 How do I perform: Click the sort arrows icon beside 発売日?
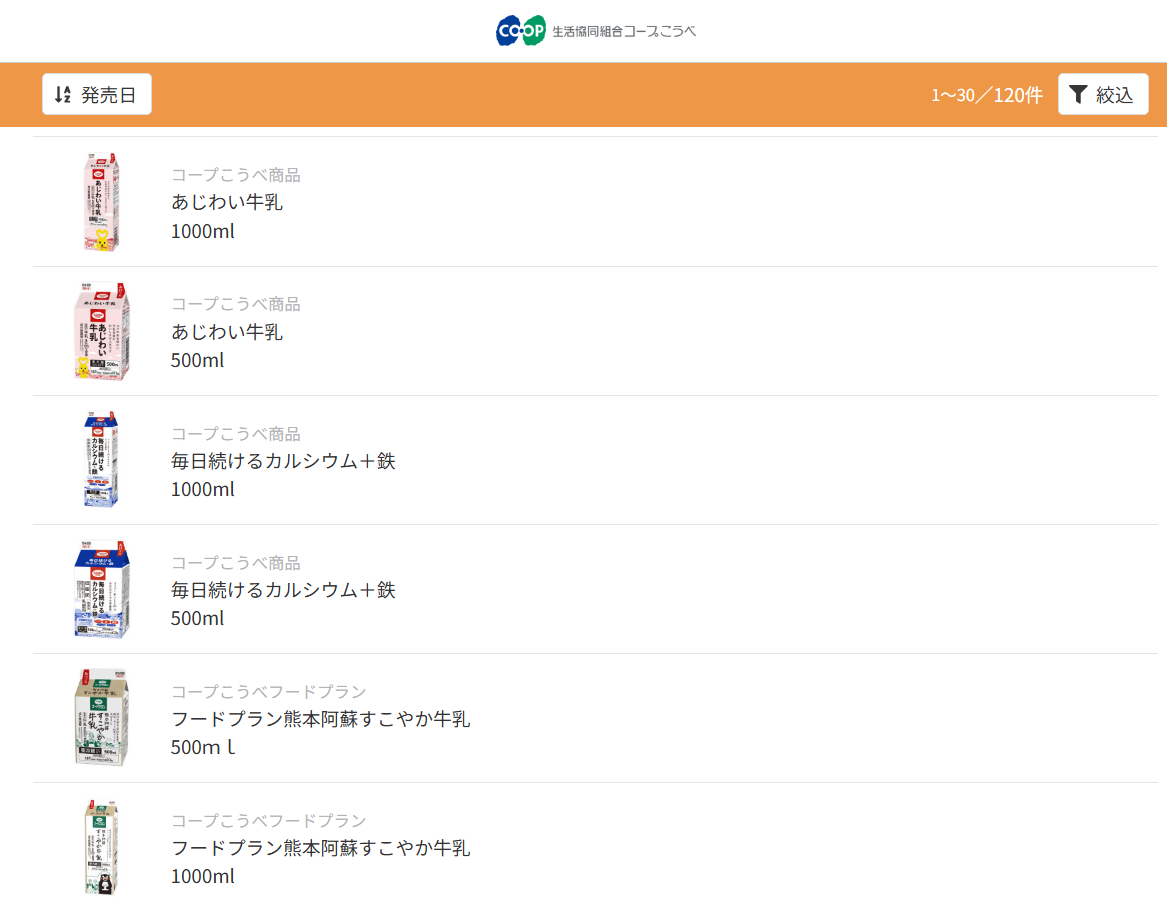(x=63, y=95)
